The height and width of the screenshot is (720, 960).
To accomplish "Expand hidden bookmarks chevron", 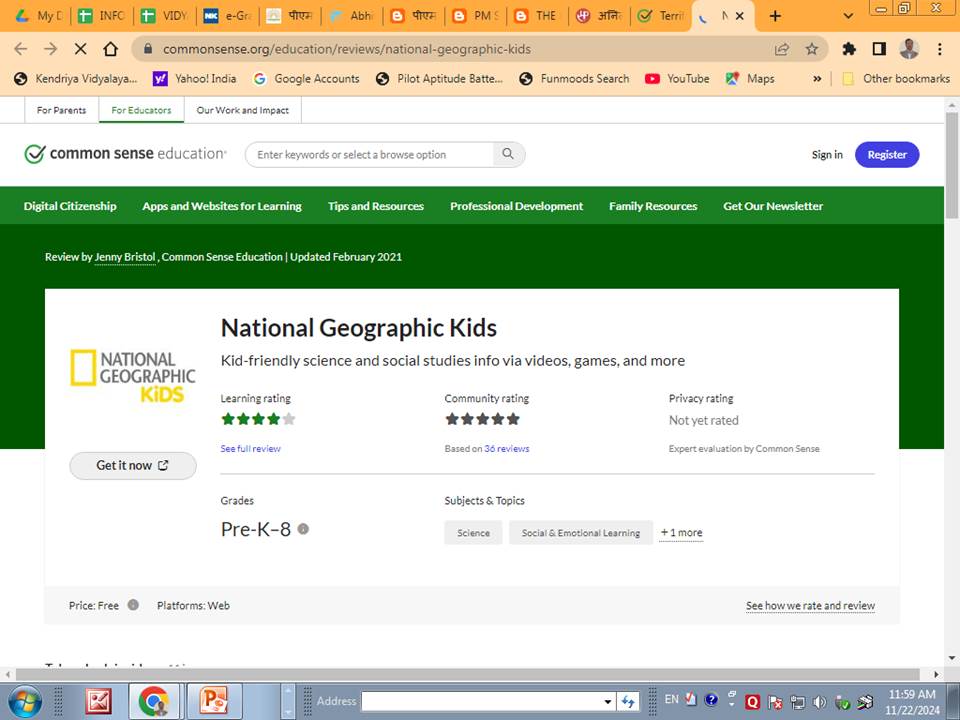I will point(817,78).
